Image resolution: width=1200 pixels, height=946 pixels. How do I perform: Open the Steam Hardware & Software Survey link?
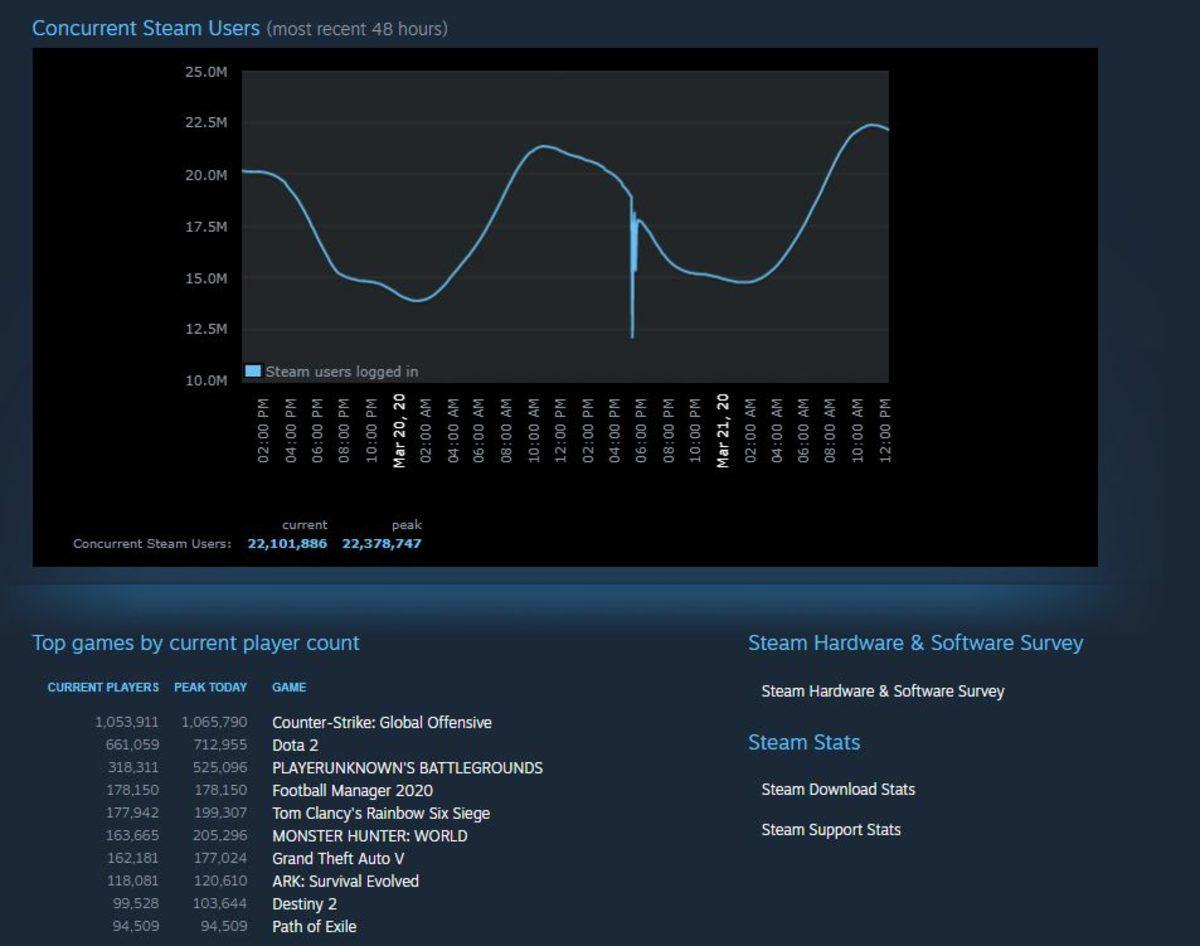(883, 691)
